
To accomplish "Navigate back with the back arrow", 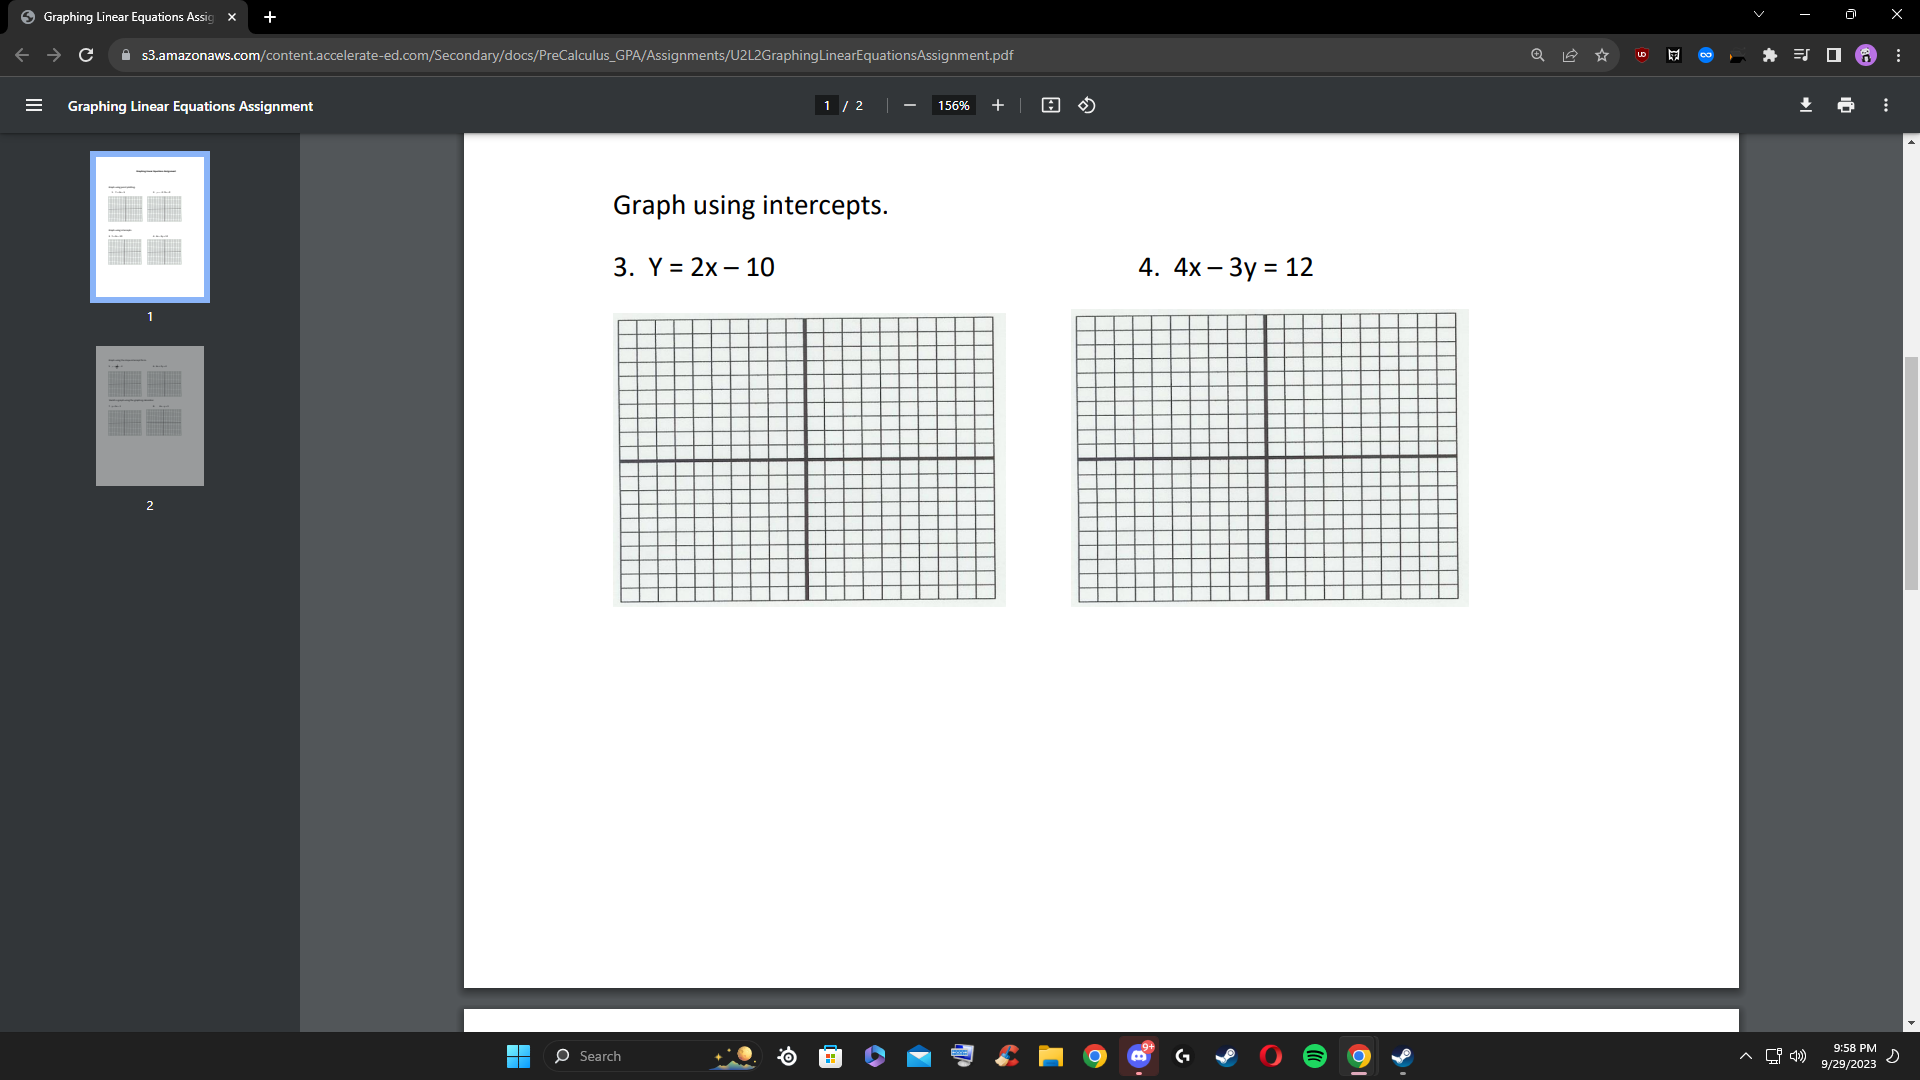I will click(x=21, y=55).
